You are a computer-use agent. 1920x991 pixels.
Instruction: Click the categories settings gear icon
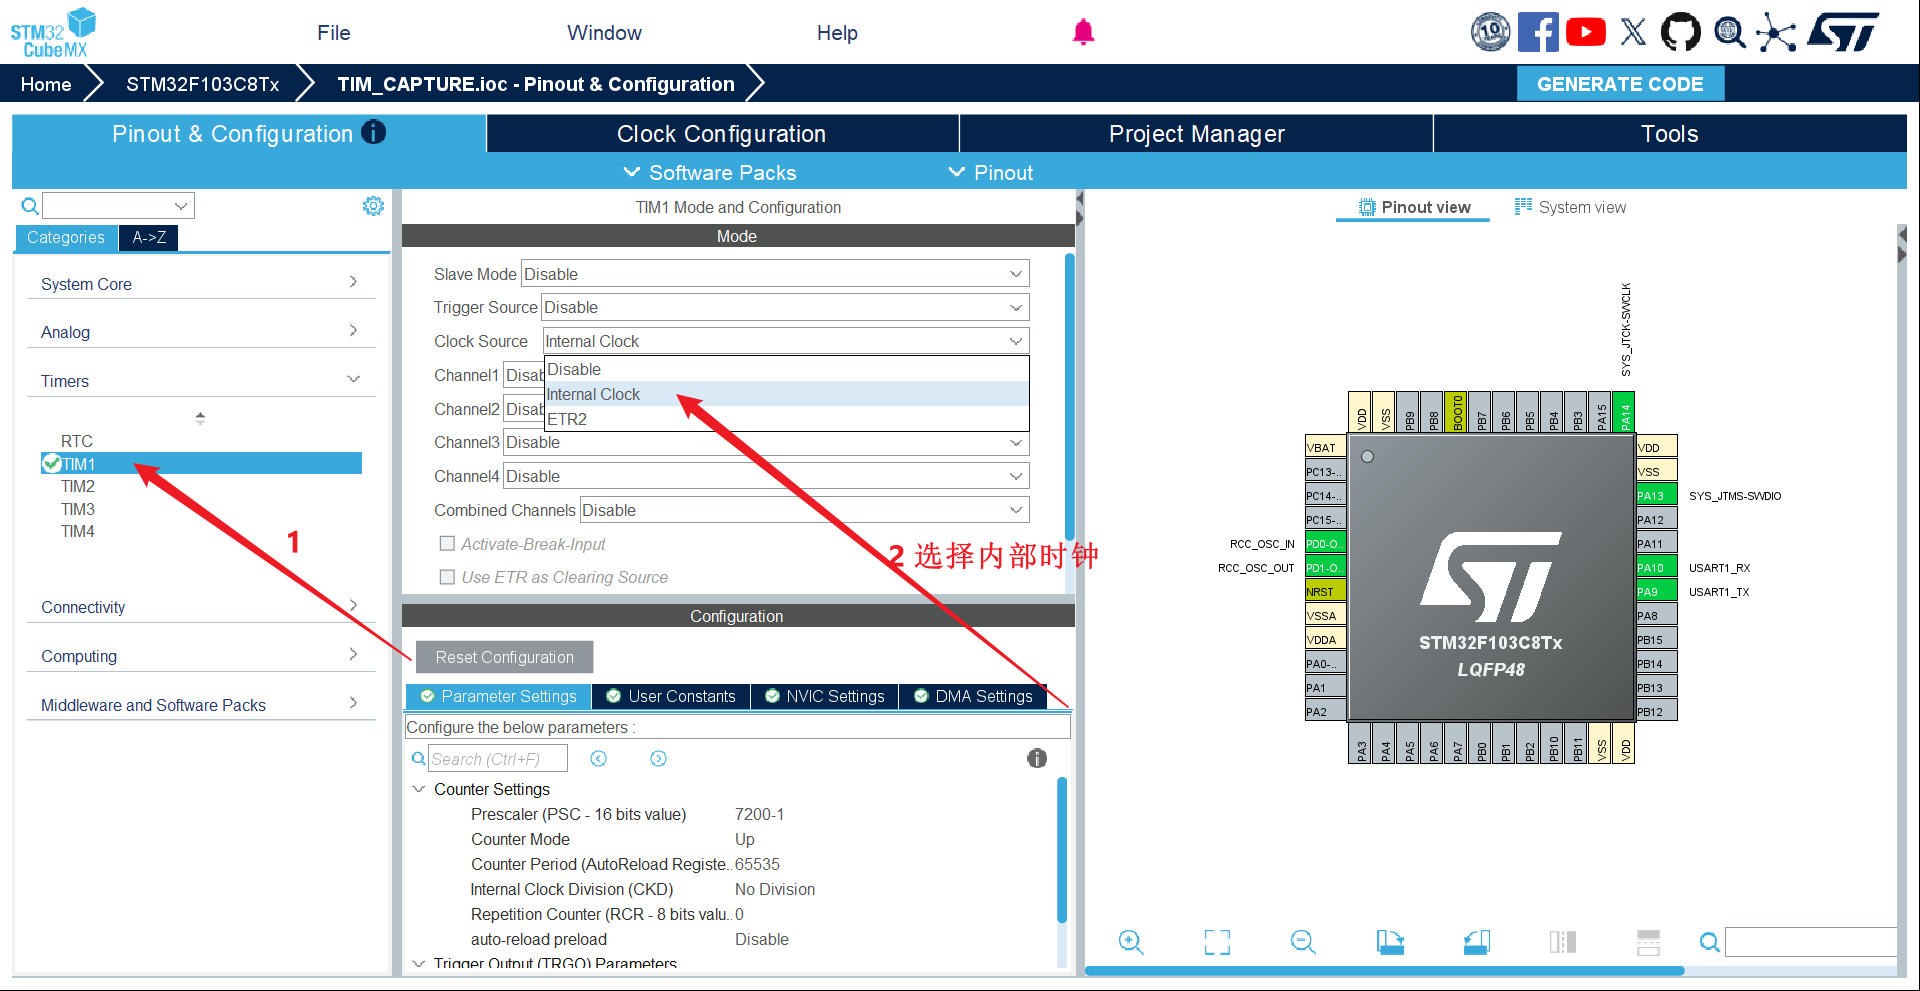[x=373, y=206]
